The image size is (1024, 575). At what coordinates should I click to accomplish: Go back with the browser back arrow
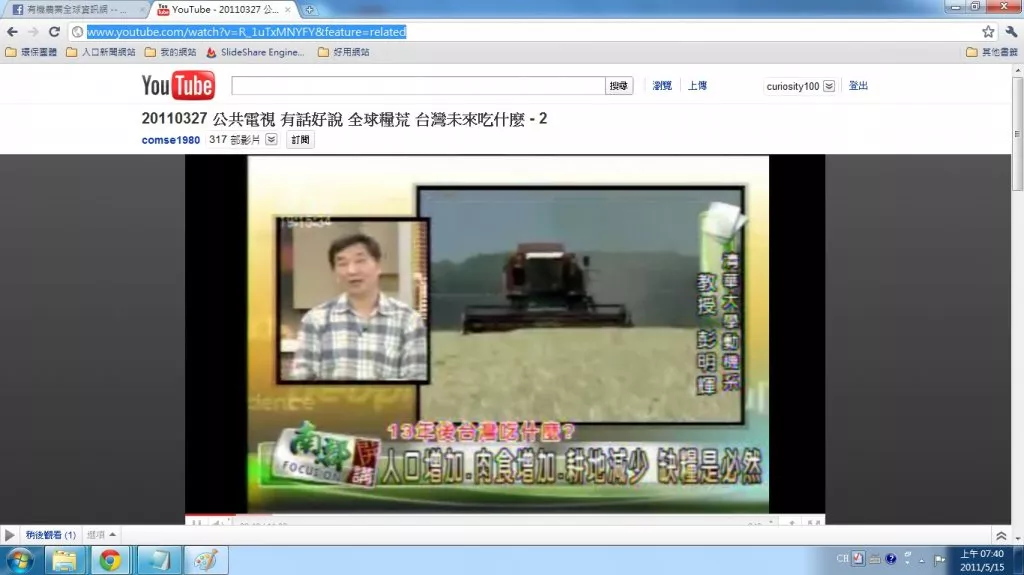tap(12, 32)
